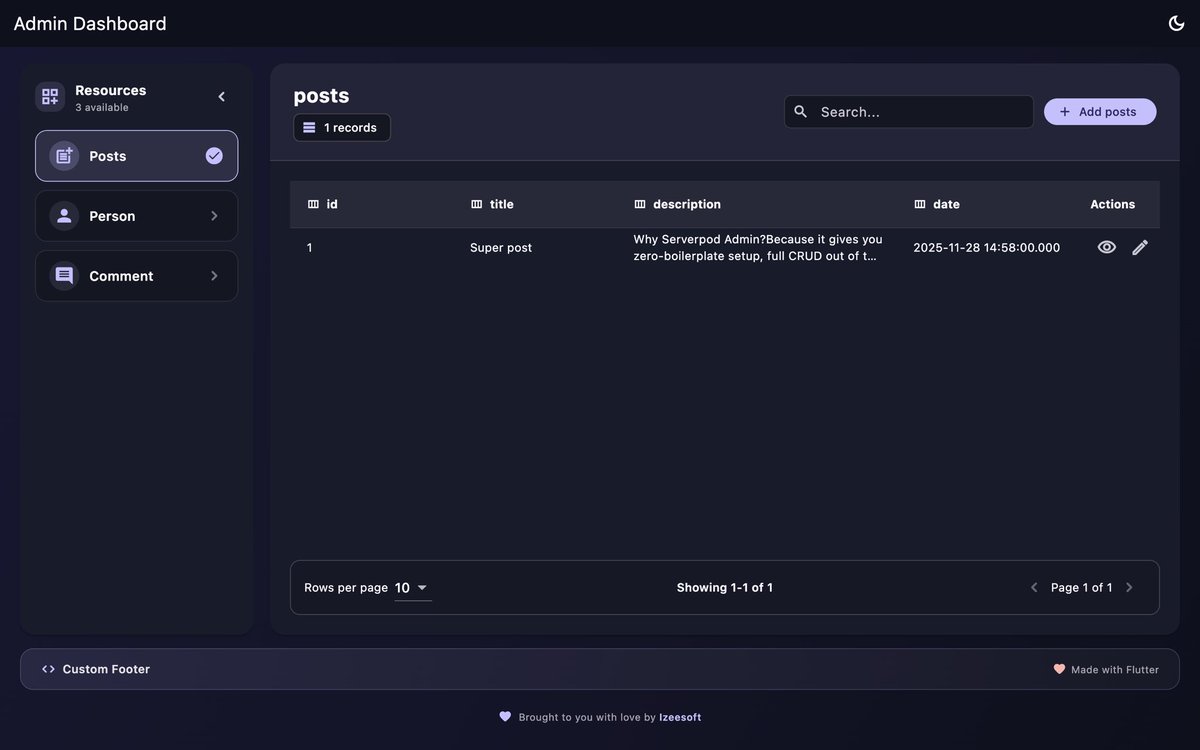View Super post with eye icon
The height and width of the screenshot is (750, 1200).
[x=1107, y=247]
